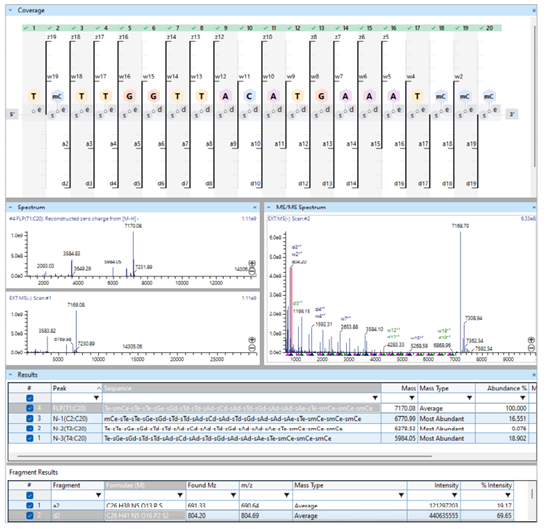
Task: Uncheck the FLP(T1:C20) result row checkbox
Action: 30,408
